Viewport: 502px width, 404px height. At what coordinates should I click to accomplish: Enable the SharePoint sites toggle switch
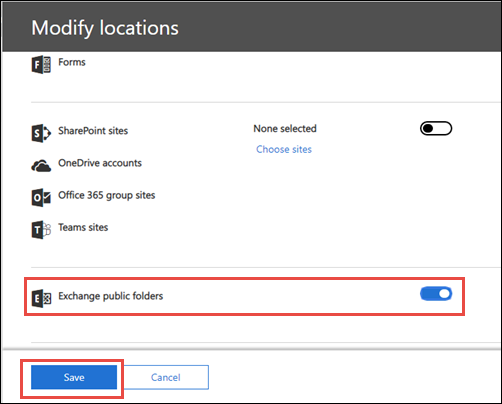tap(436, 128)
